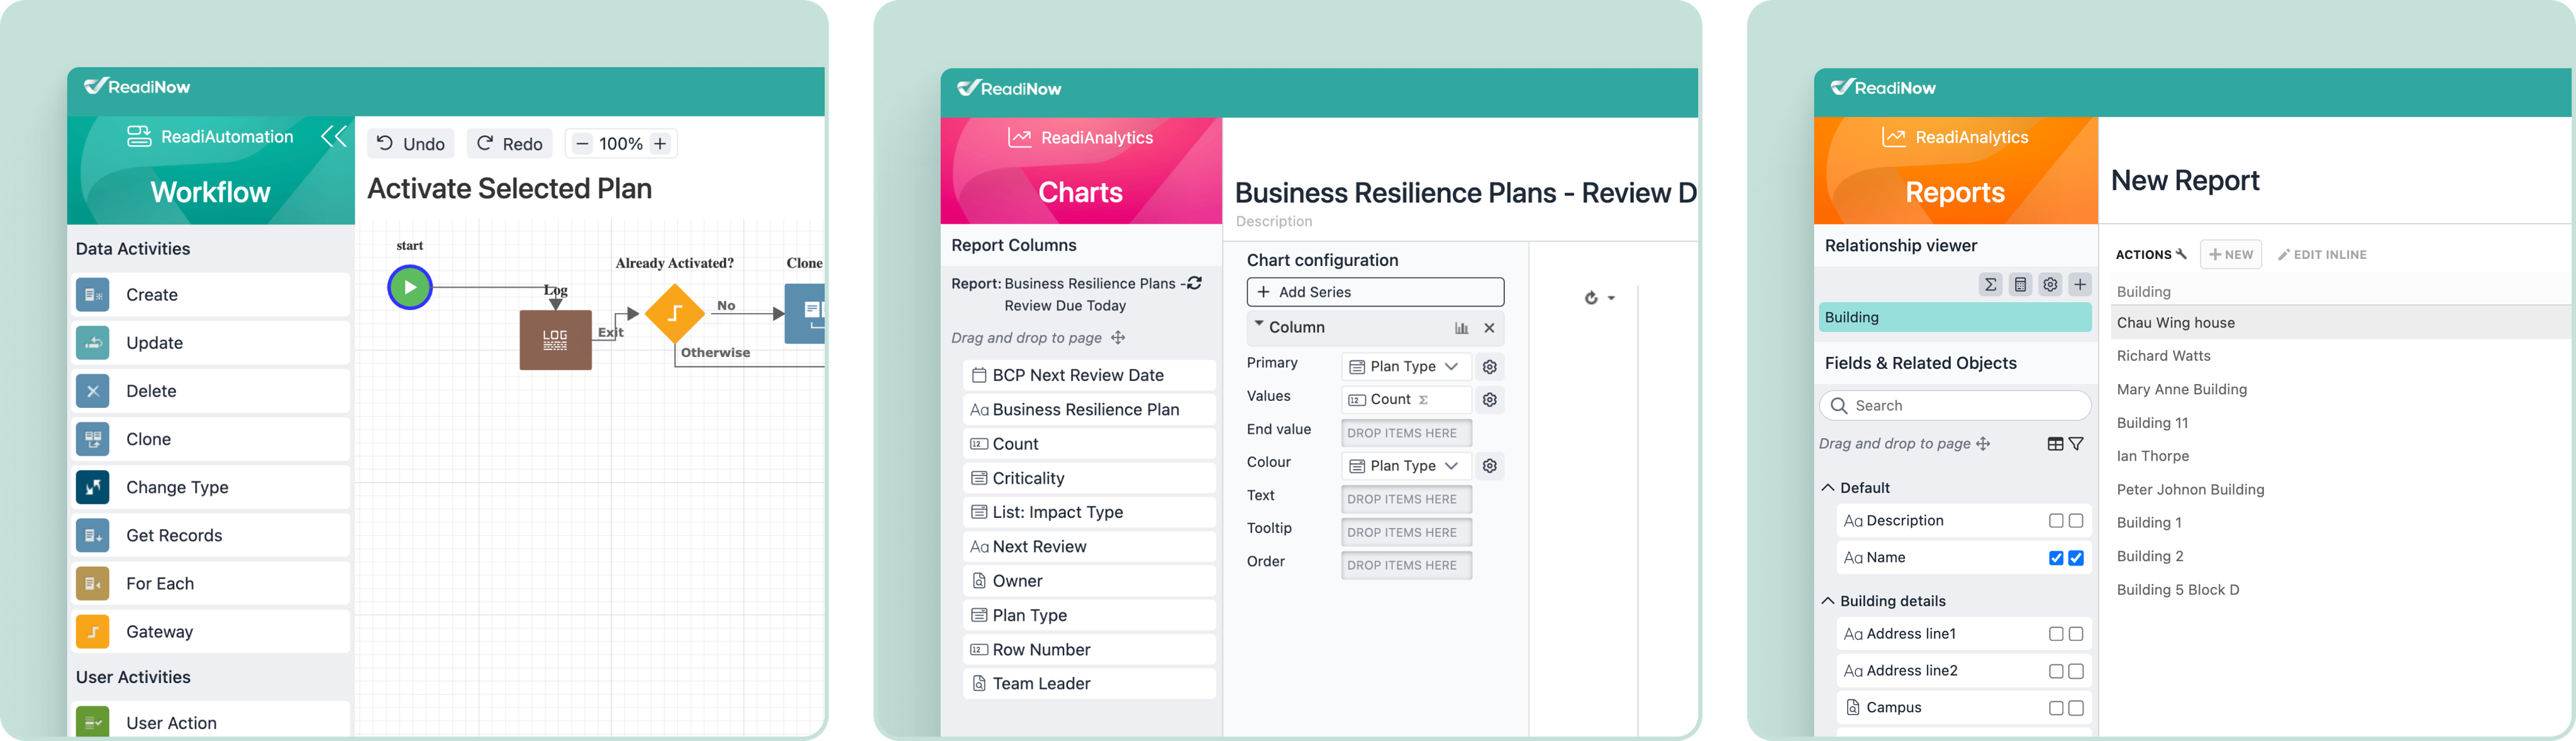The image size is (2576, 741).
Task: Collapse the ReadiAutomation sidebar with double chevron
Action: 334,136
